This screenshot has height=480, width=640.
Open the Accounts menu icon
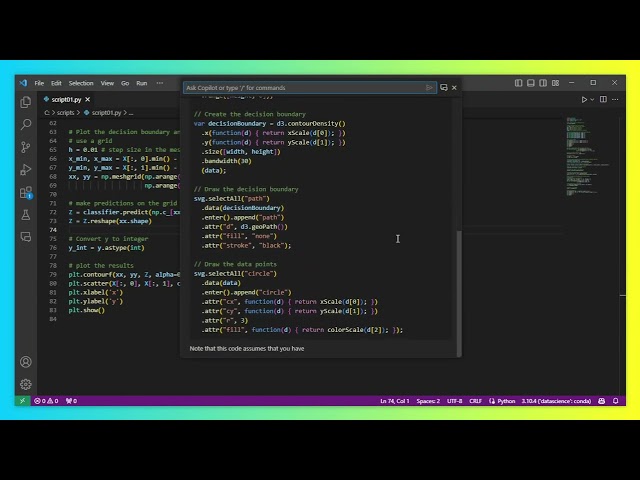point(26,362)
